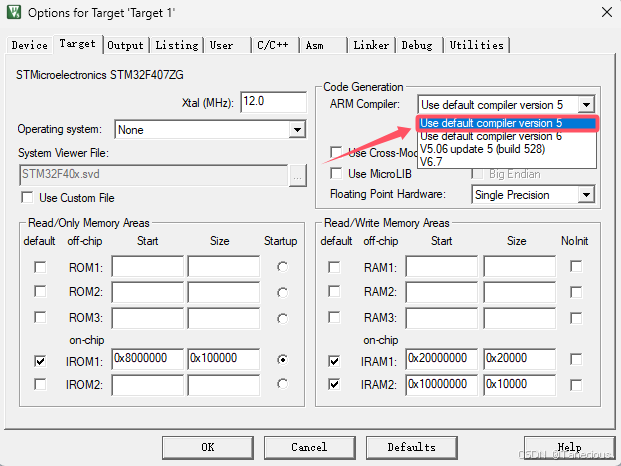621x466 pixels.
Task: Click the IROM1 Start address field
Action: [148, 359]
